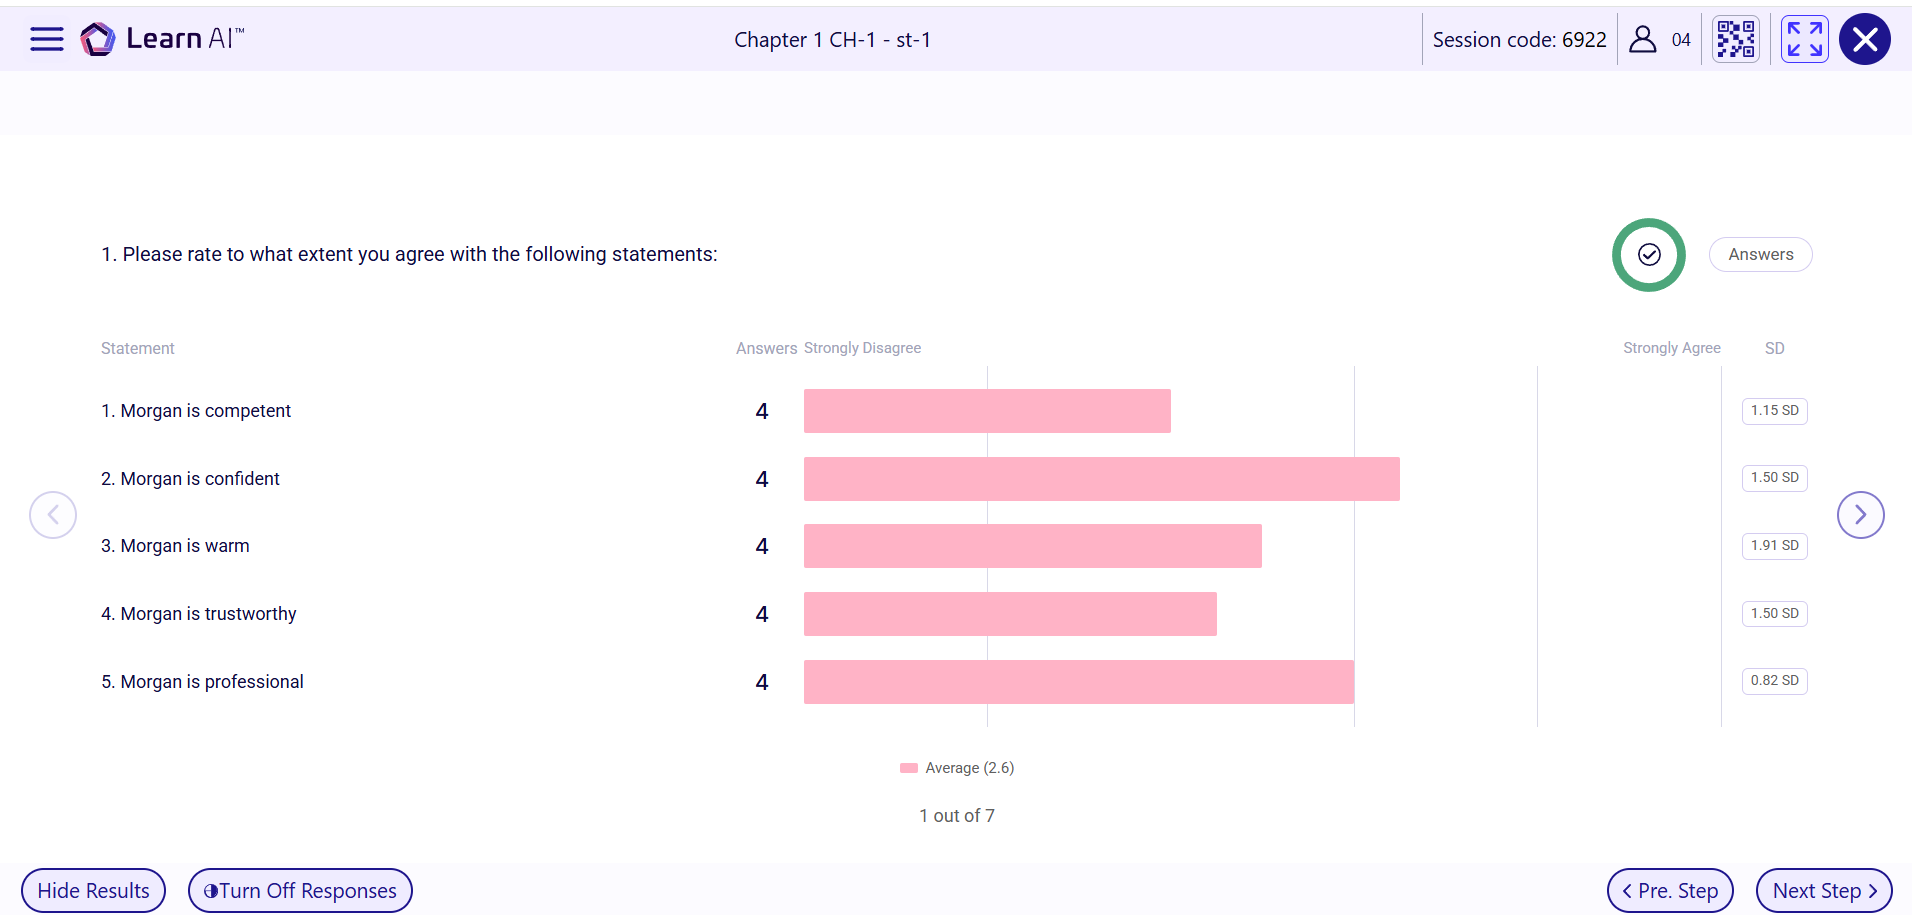Screen dimensions: 1912x915
Task: Click the question prompt text
Action: click(409, 254)
